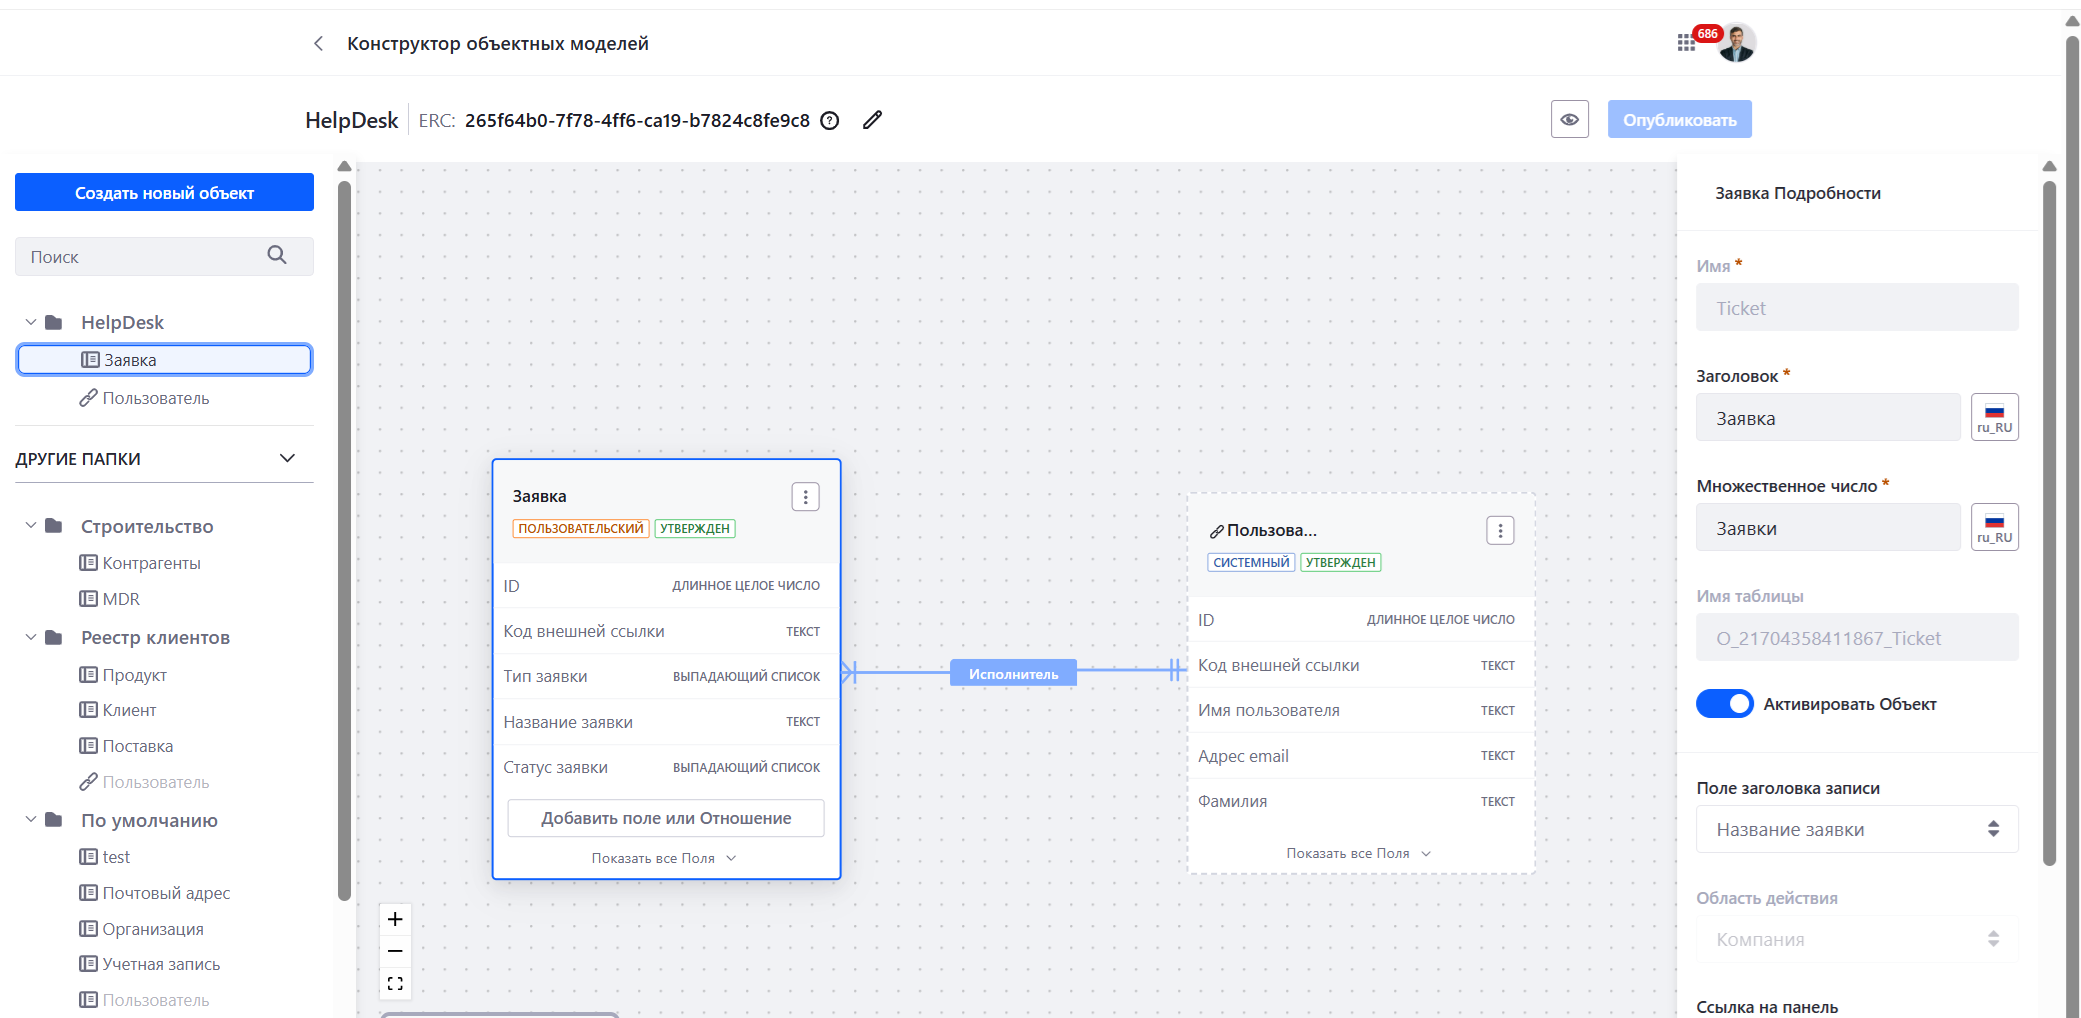Open the apps grid menu icon
This screenshot has height=1018, width=2081.
click(1686, 42)
